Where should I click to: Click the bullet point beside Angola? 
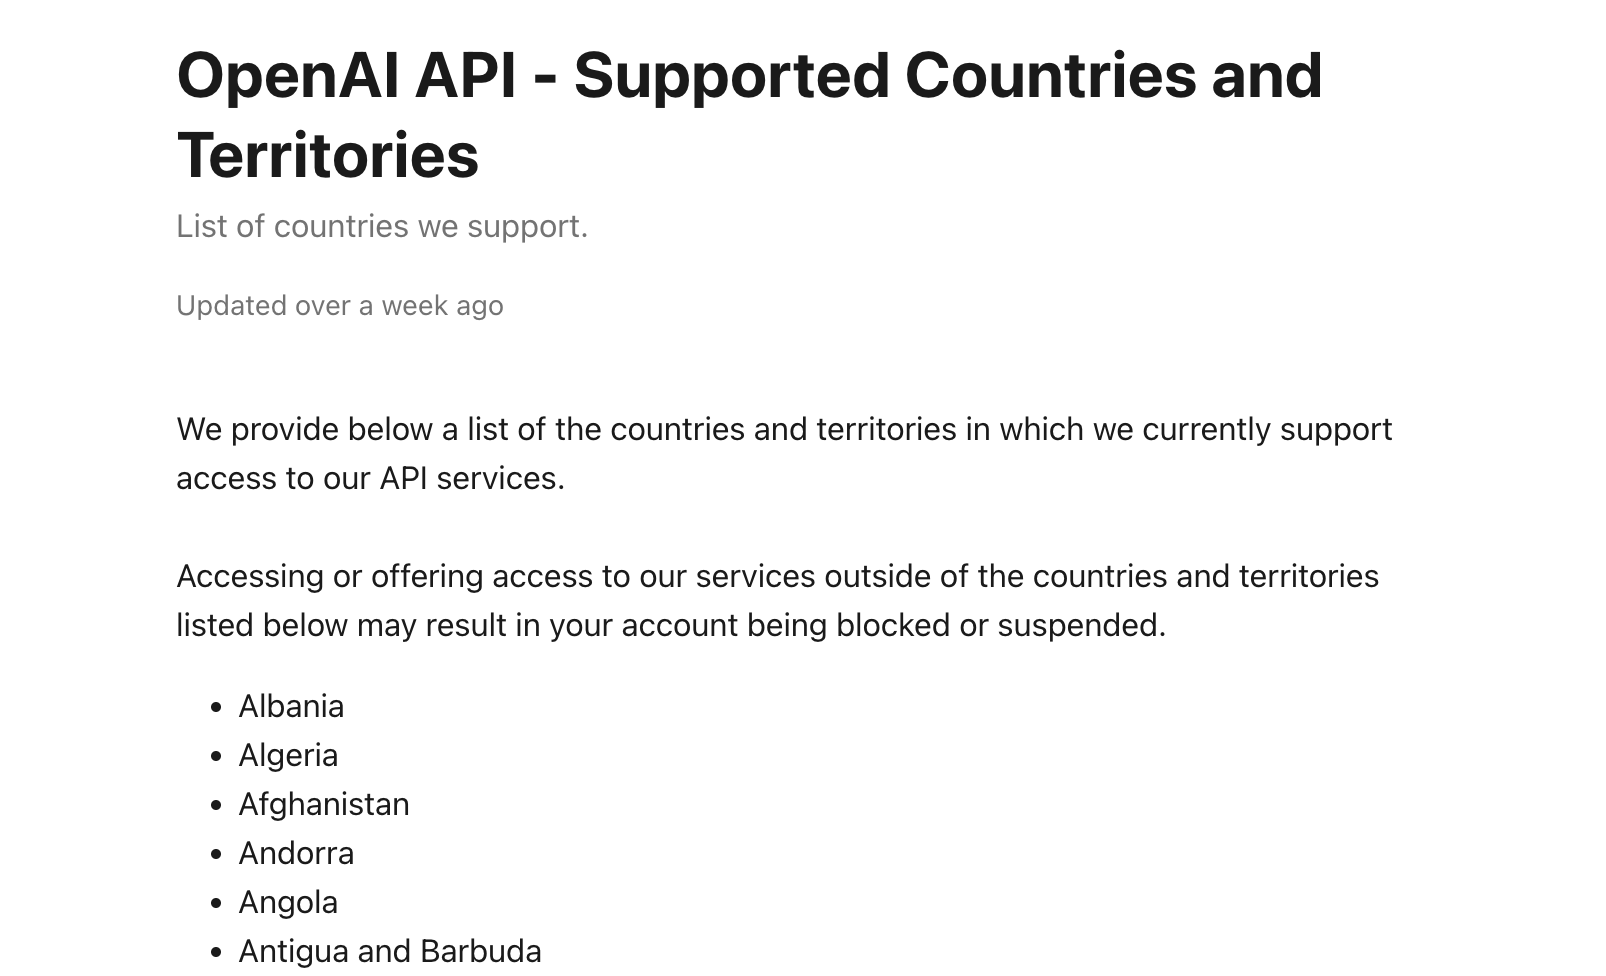pyautogui.click(x=216, y=903)
